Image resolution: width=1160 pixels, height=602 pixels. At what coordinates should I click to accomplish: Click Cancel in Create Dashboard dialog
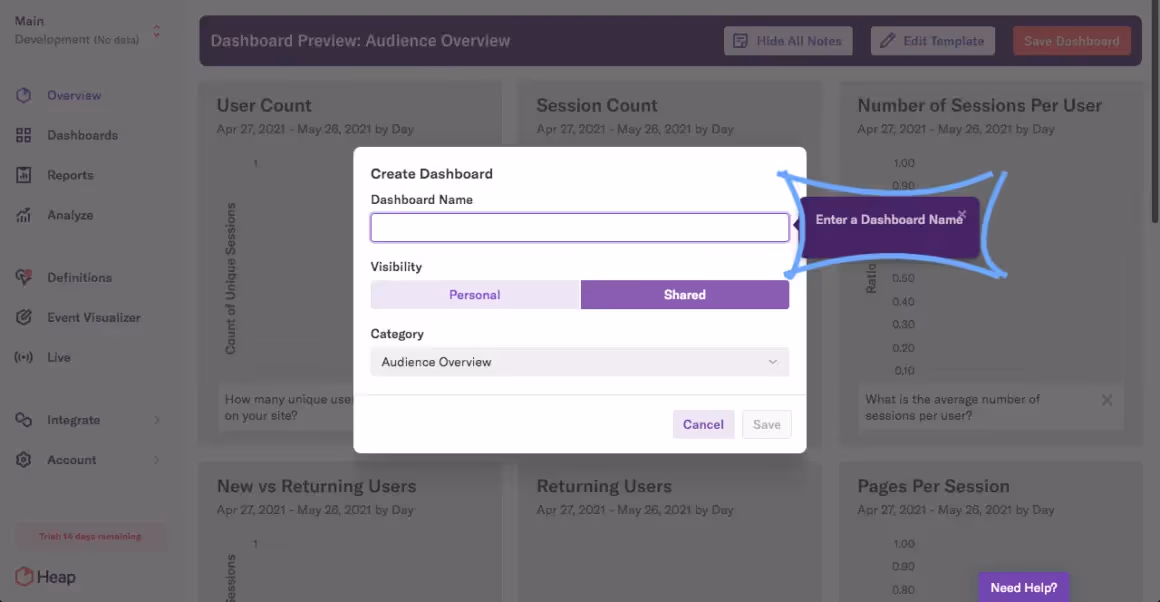tap(703, 425)
